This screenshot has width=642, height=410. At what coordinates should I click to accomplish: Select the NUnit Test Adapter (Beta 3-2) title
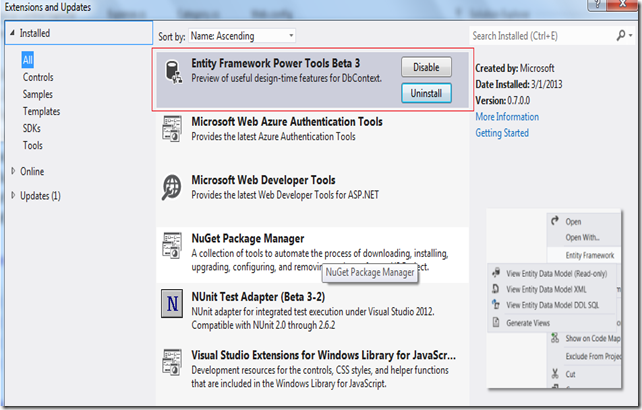[x=258, y=297]
